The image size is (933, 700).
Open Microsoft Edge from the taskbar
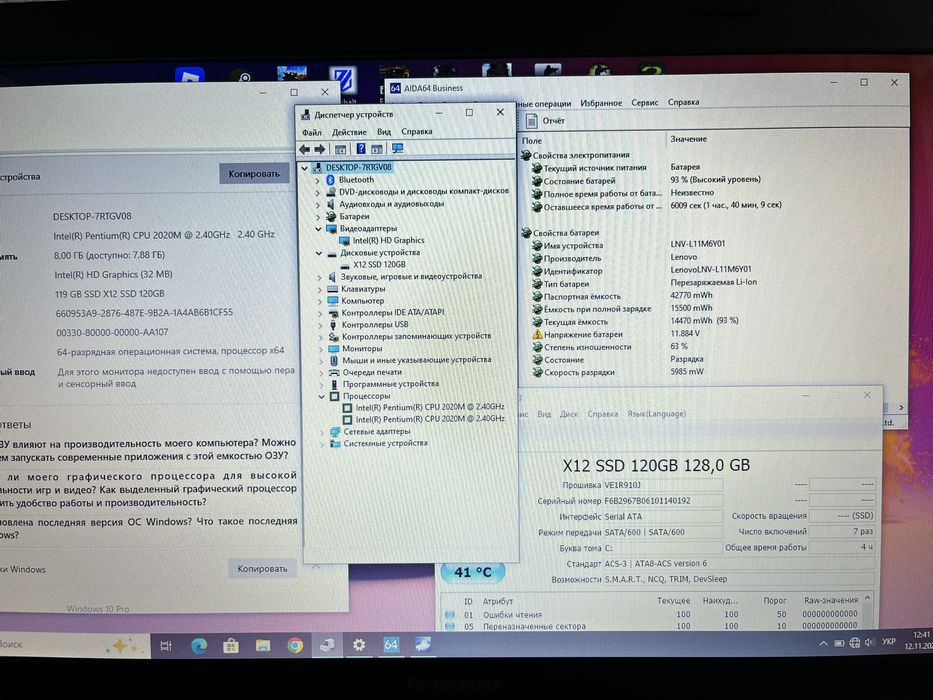(x=199, y=646)
